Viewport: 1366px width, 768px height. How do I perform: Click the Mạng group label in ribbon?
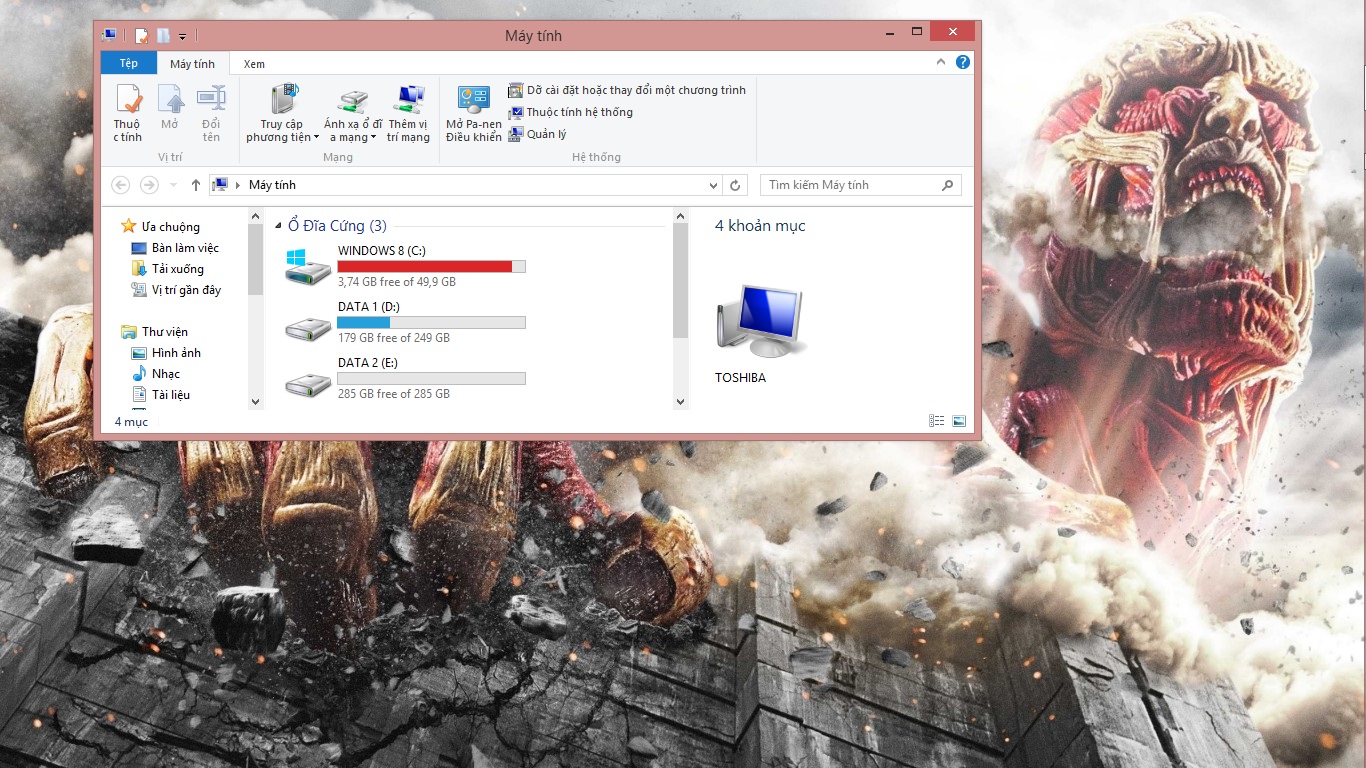(338, 157)
